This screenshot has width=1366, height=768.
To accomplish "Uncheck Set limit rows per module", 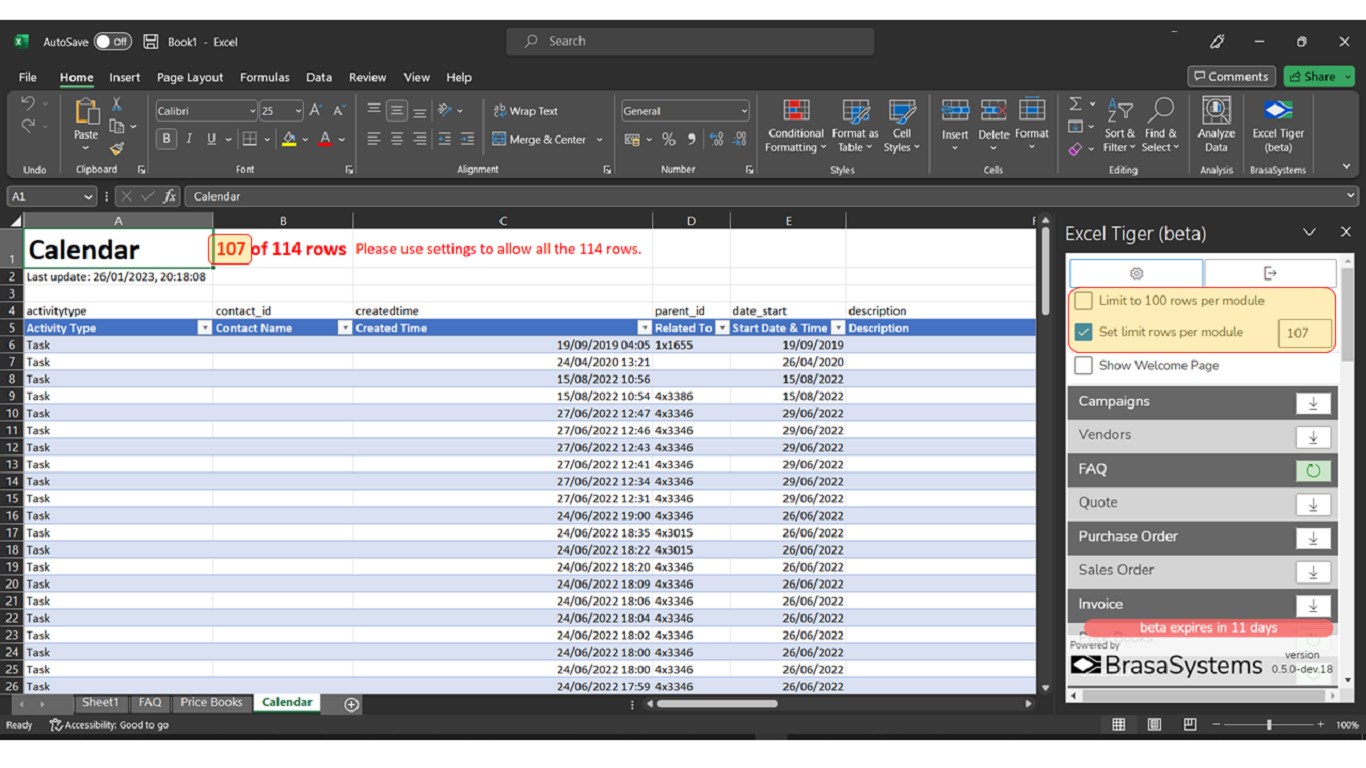I will [x=1083, y=332].
